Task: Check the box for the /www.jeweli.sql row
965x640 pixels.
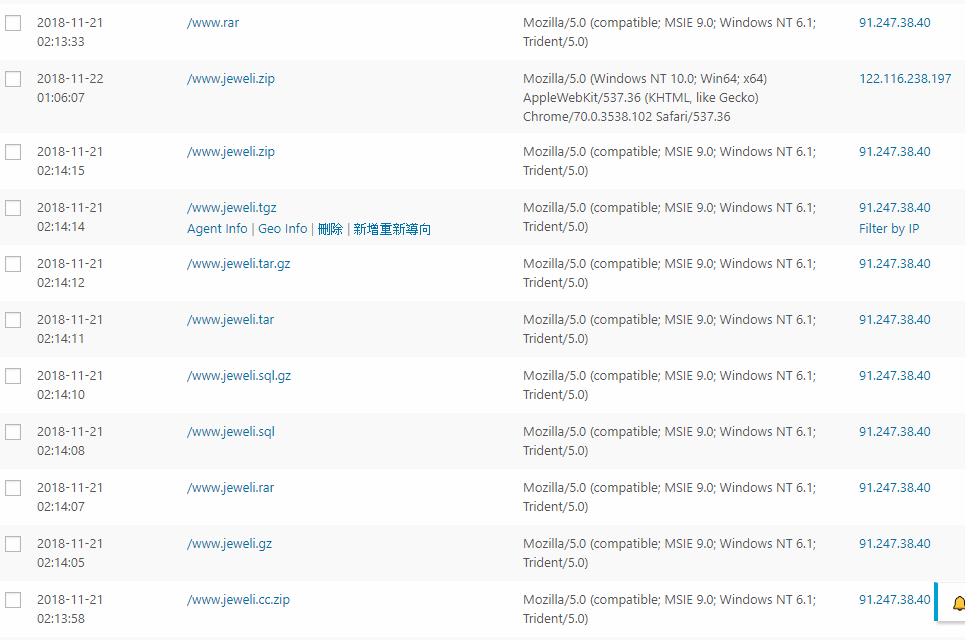Action: [13, 432]
